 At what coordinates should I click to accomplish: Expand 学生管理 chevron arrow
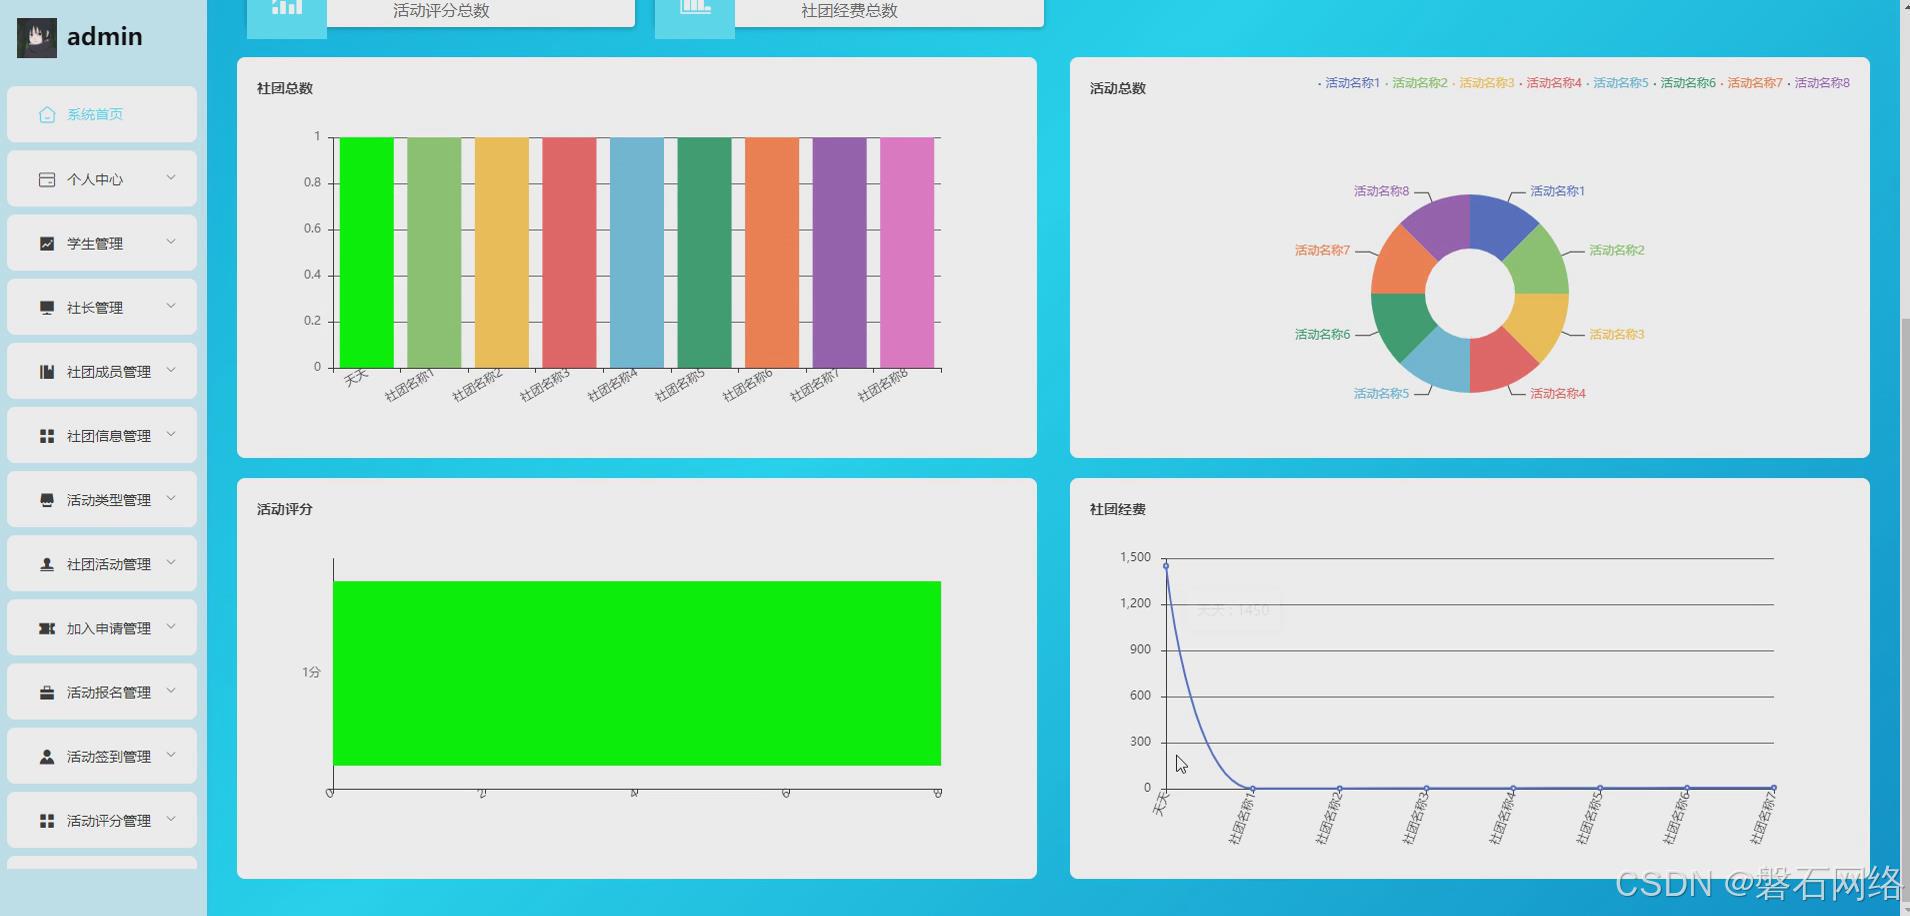171,242
